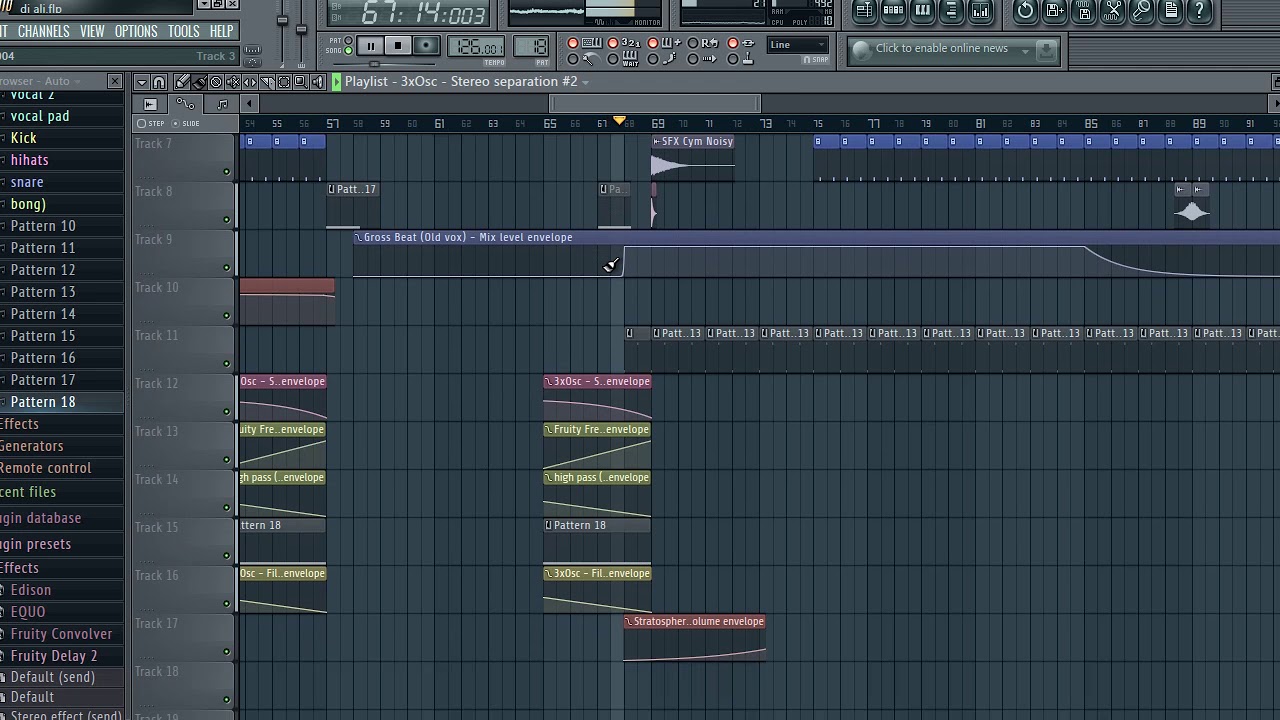Select the Slice tool in playlist toolbar

[x=267, y=82]
